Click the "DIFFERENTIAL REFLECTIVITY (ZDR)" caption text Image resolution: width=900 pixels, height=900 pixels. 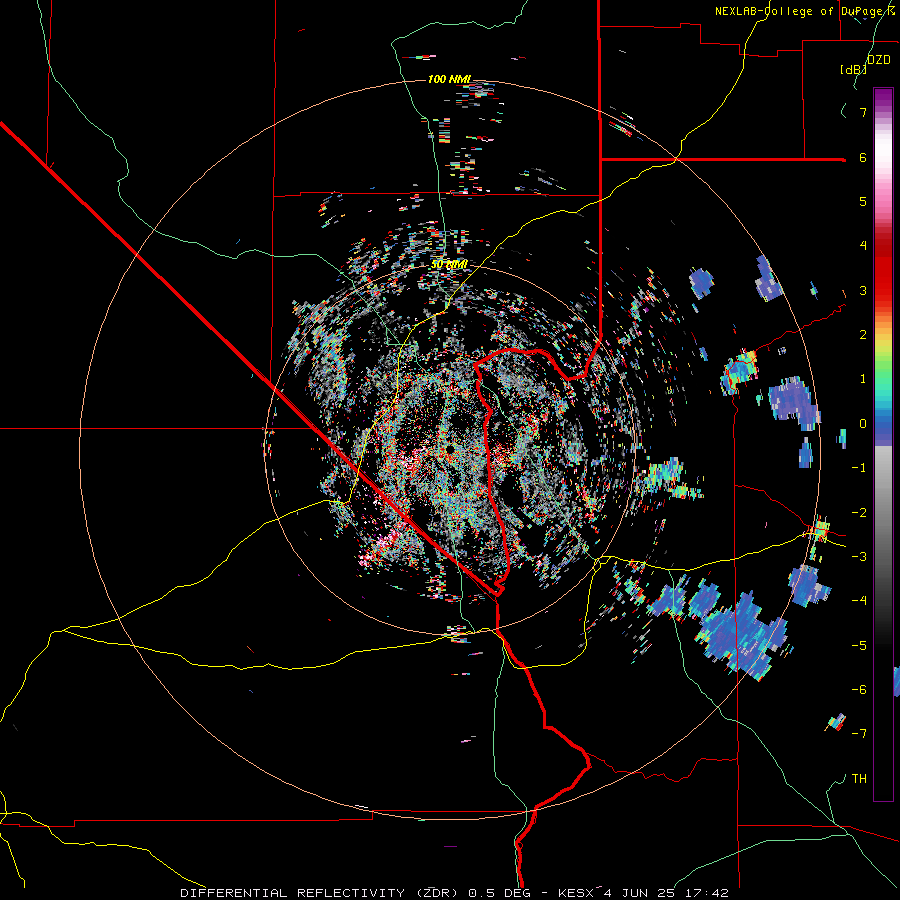320,893
